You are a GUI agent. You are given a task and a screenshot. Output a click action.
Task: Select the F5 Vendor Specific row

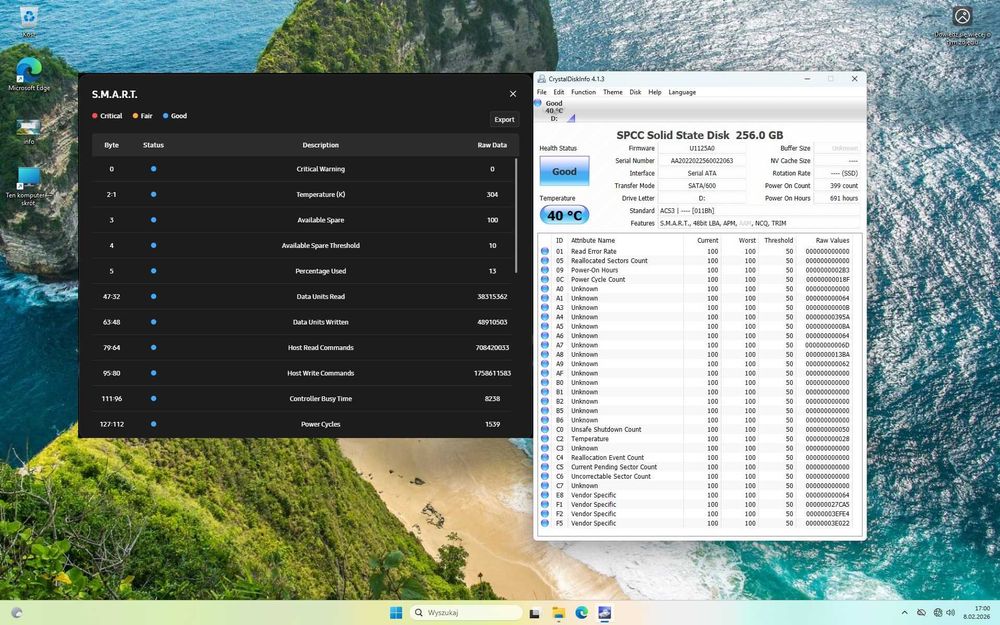[x=696, y=523]
